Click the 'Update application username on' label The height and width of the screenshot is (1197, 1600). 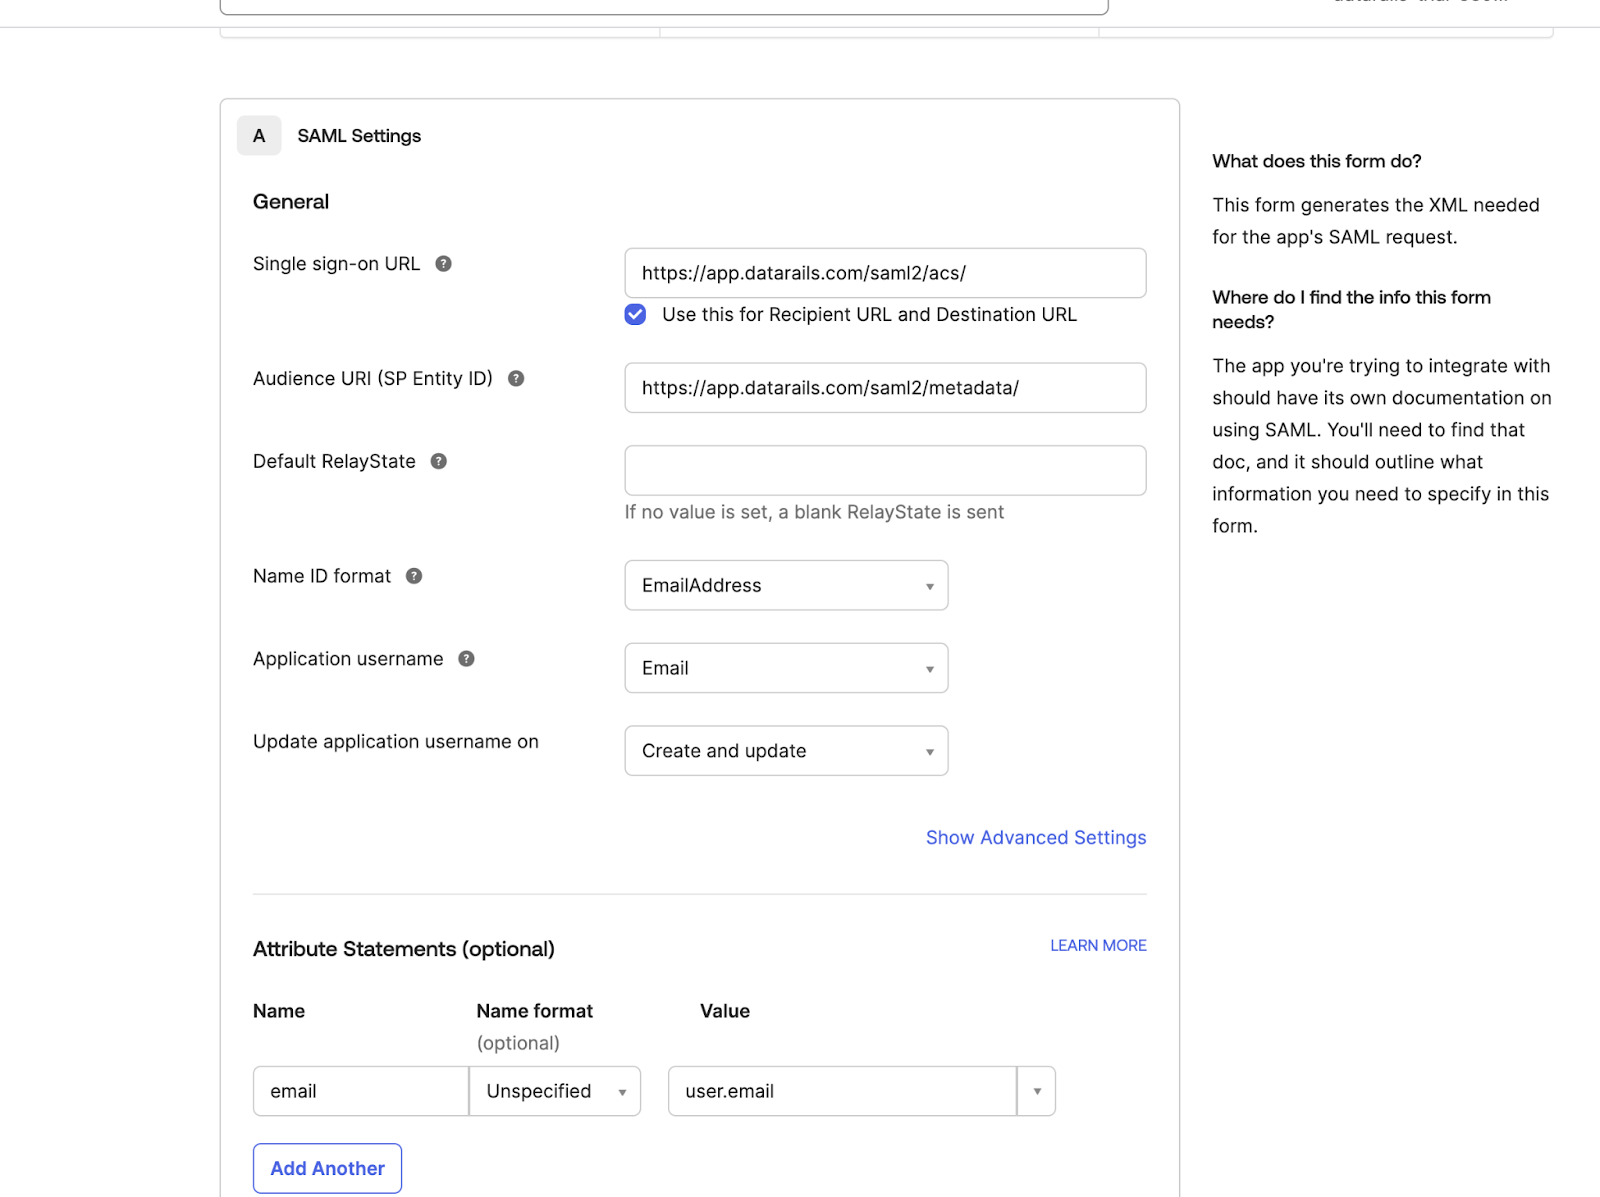[x=396, y=742]
